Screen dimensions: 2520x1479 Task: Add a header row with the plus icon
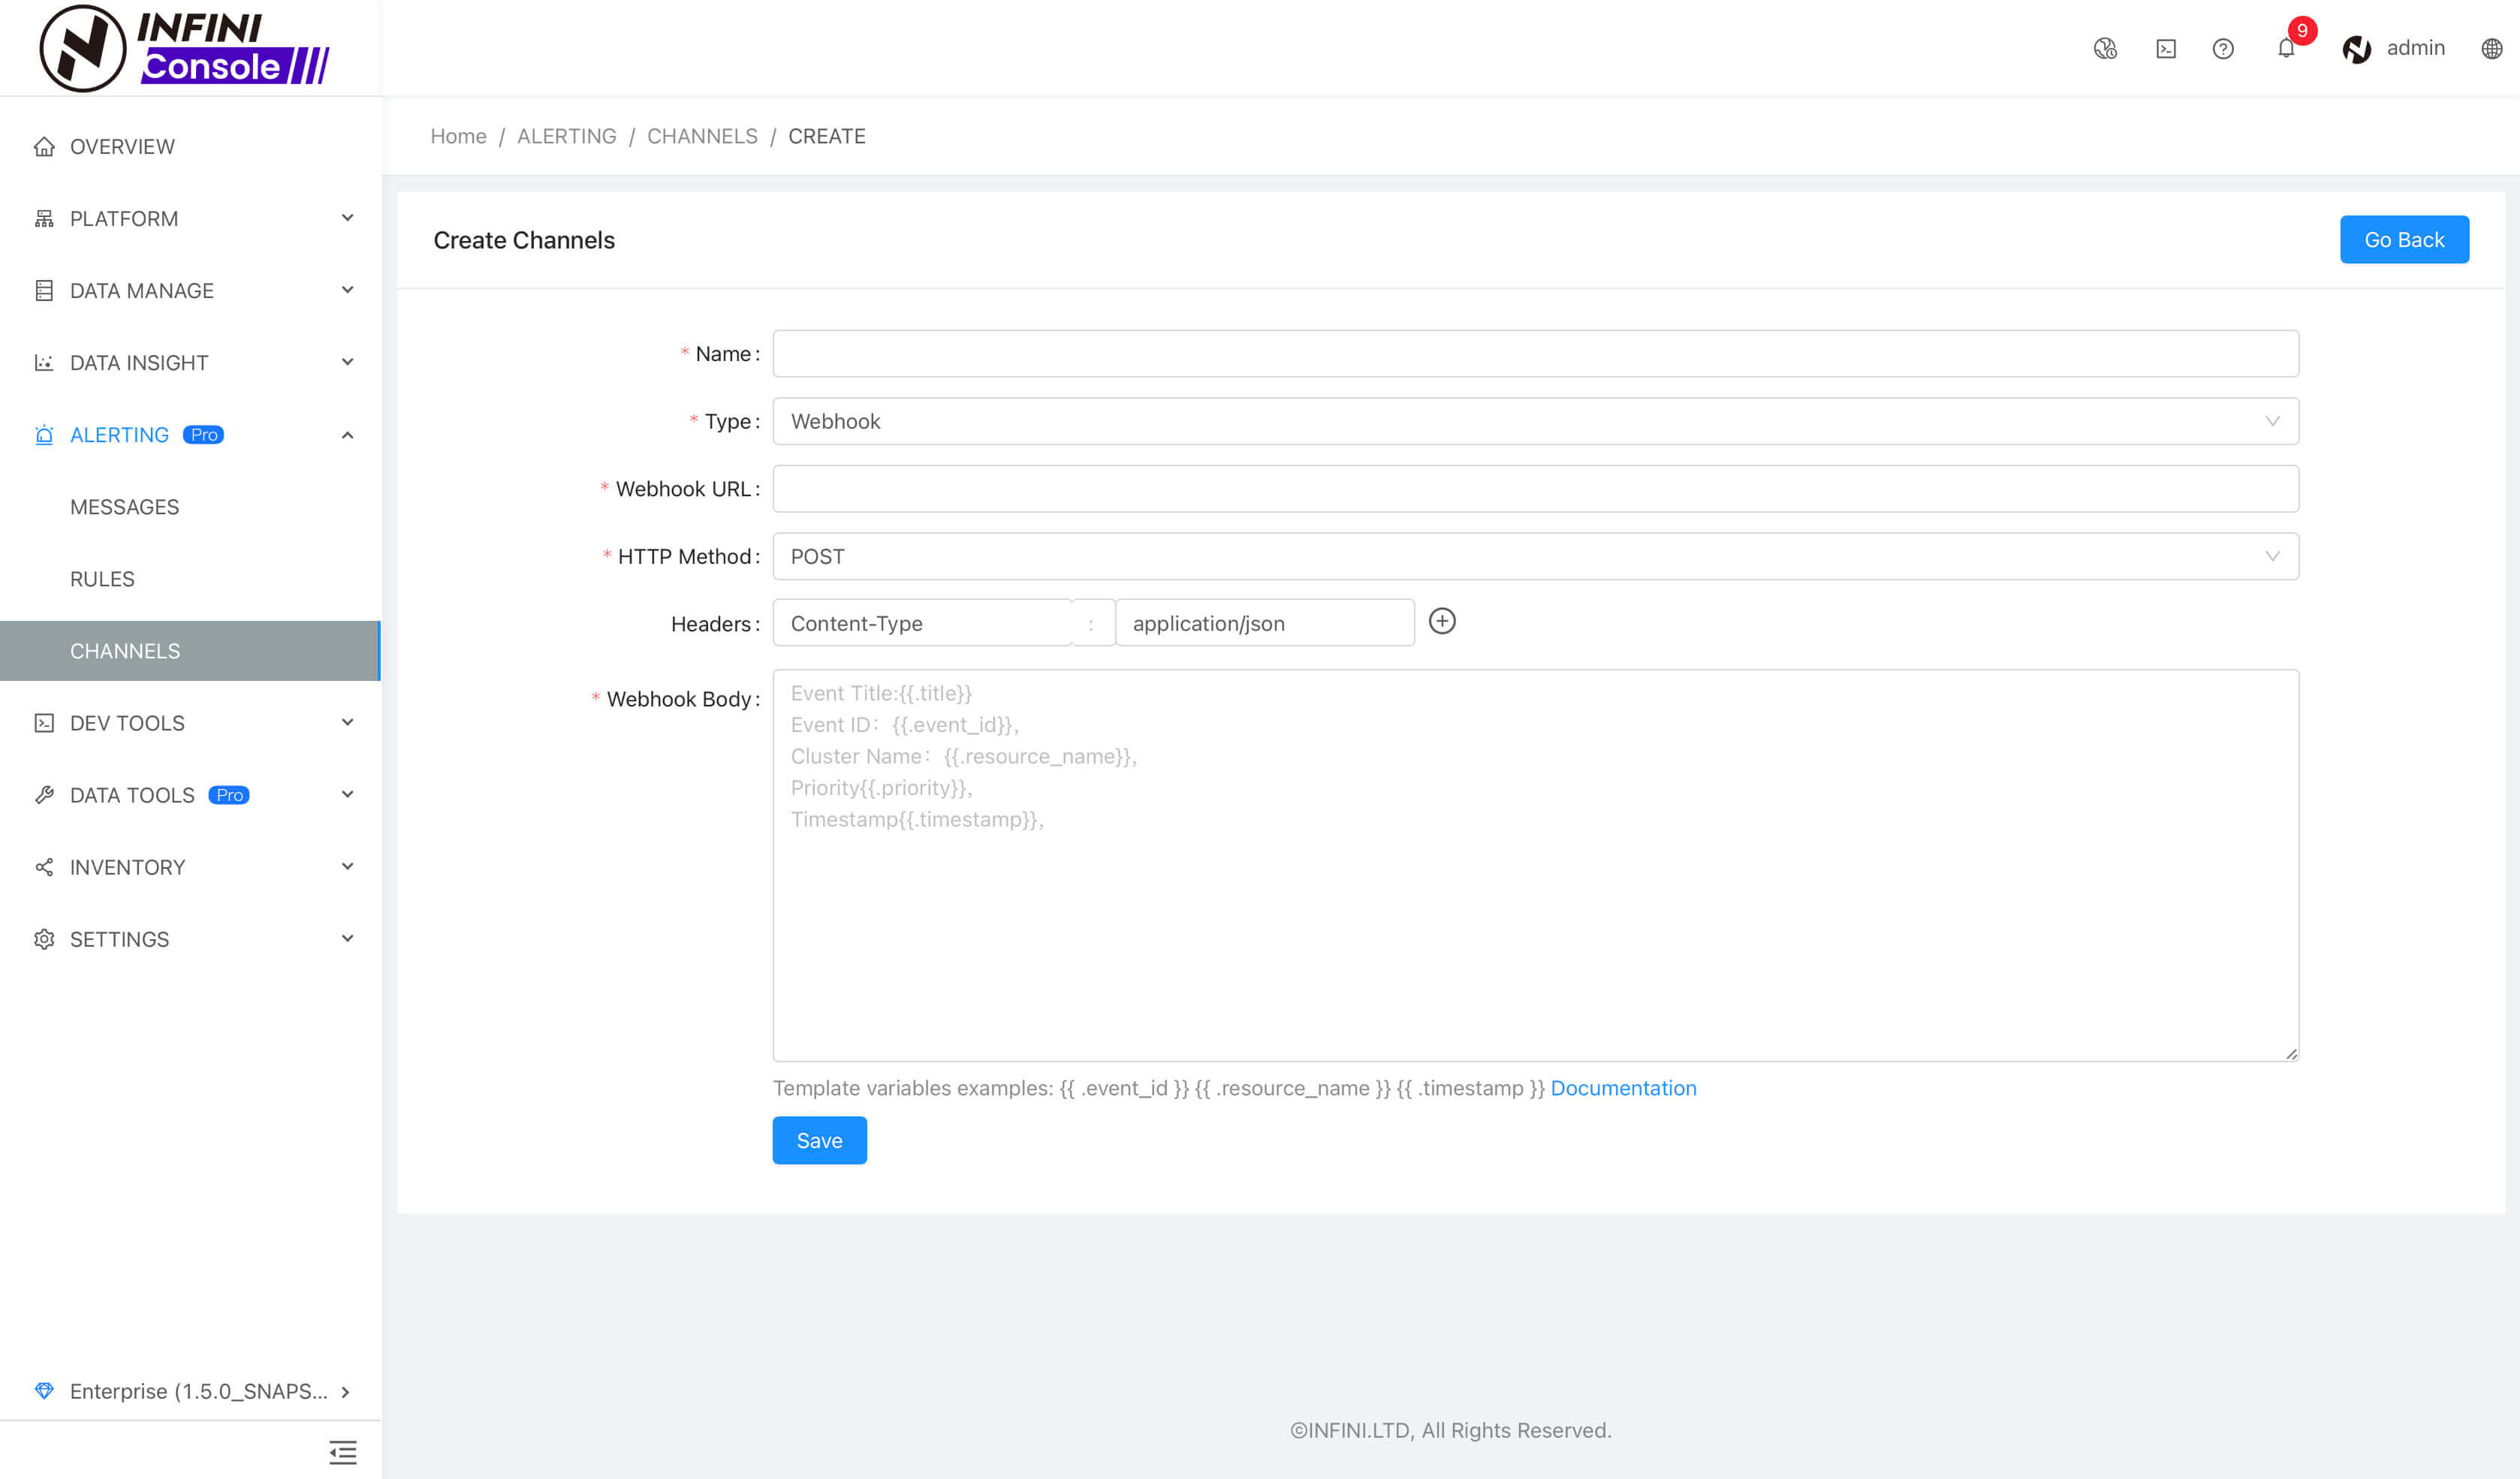coord(1442,621)
